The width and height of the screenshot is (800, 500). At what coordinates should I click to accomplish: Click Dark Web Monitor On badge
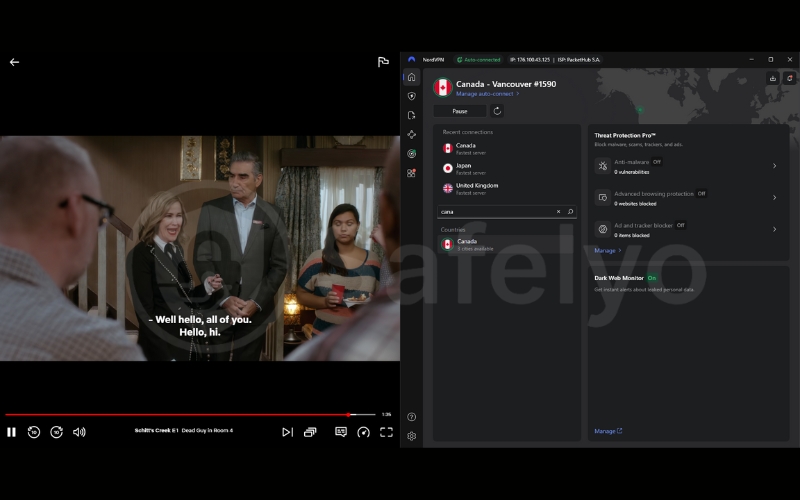pos(652,278)
